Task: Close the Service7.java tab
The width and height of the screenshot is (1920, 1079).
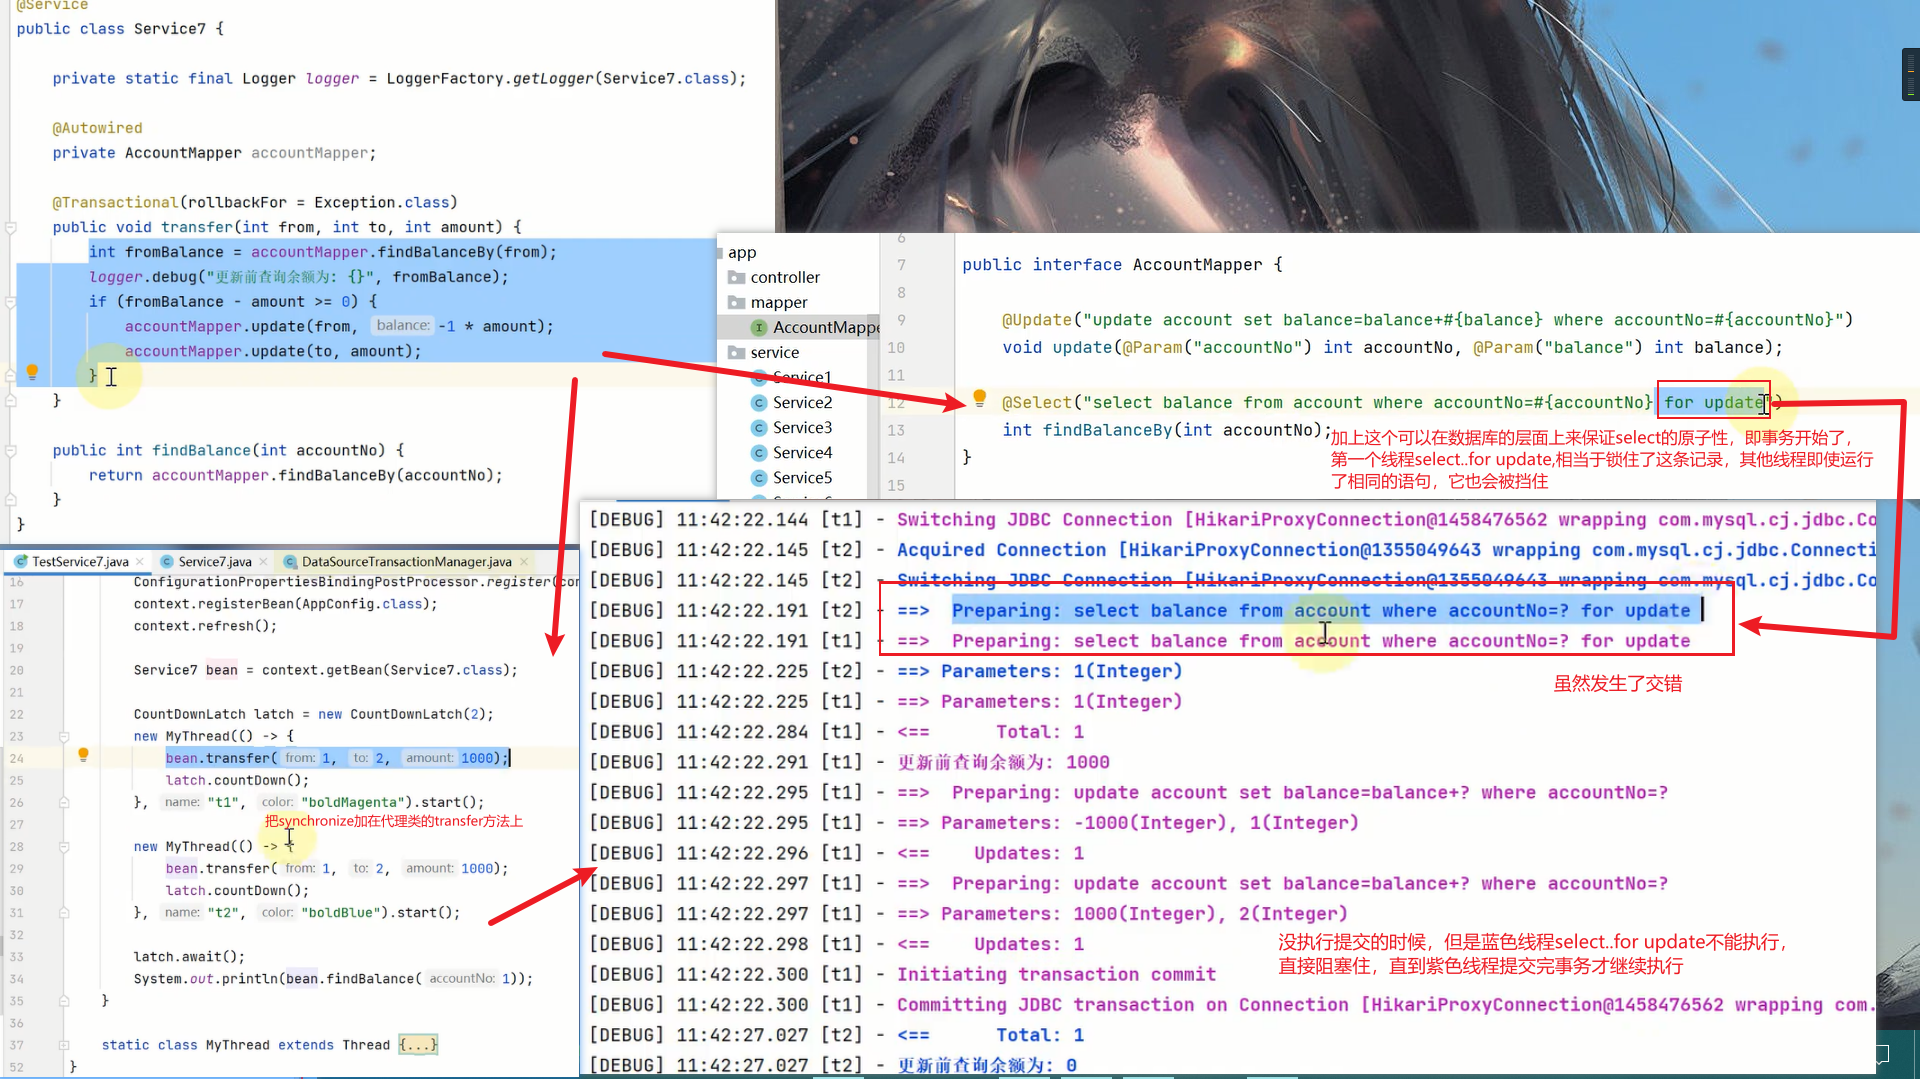Action: (x=263, y=562)
